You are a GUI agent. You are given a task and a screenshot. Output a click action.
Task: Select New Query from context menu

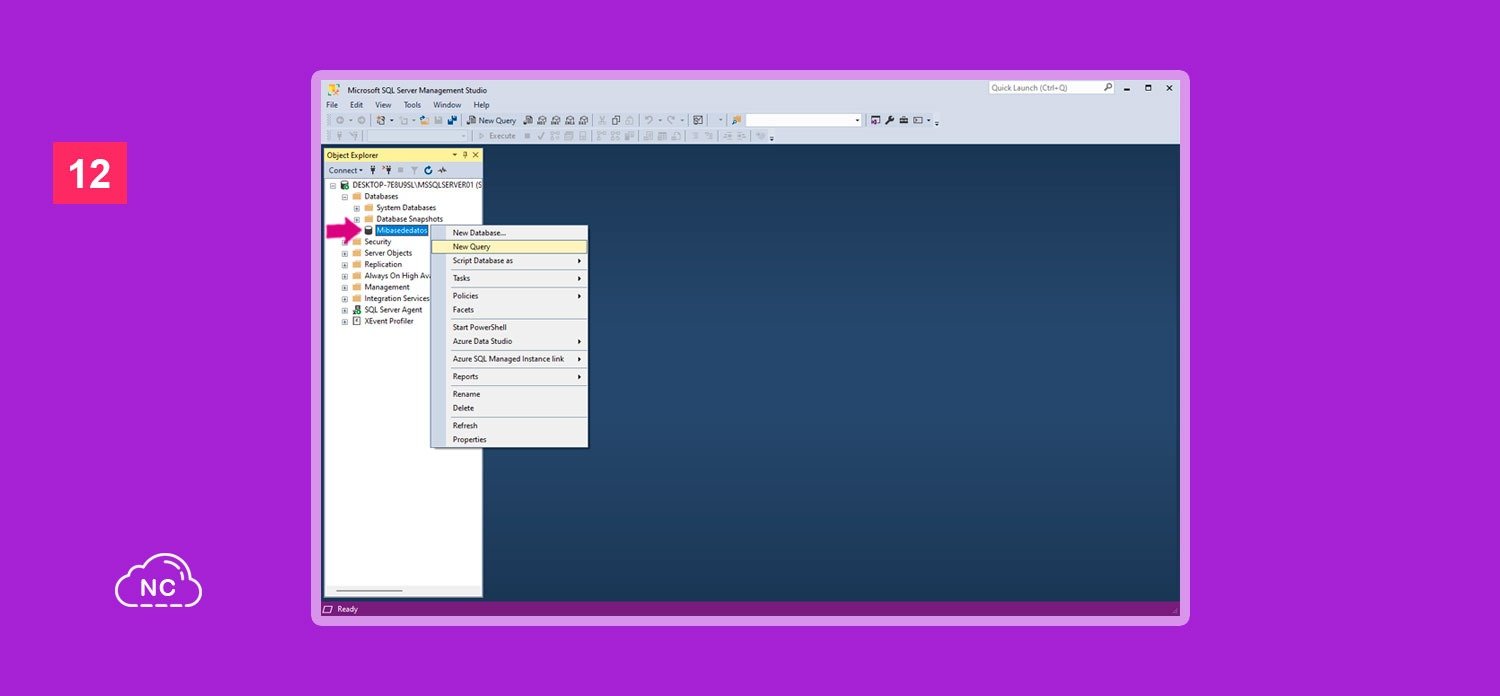(x=472, y=246)
